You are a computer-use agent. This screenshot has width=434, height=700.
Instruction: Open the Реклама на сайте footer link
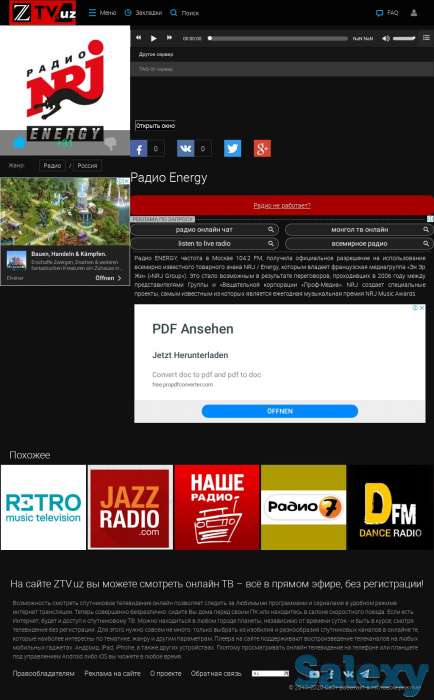113,673
